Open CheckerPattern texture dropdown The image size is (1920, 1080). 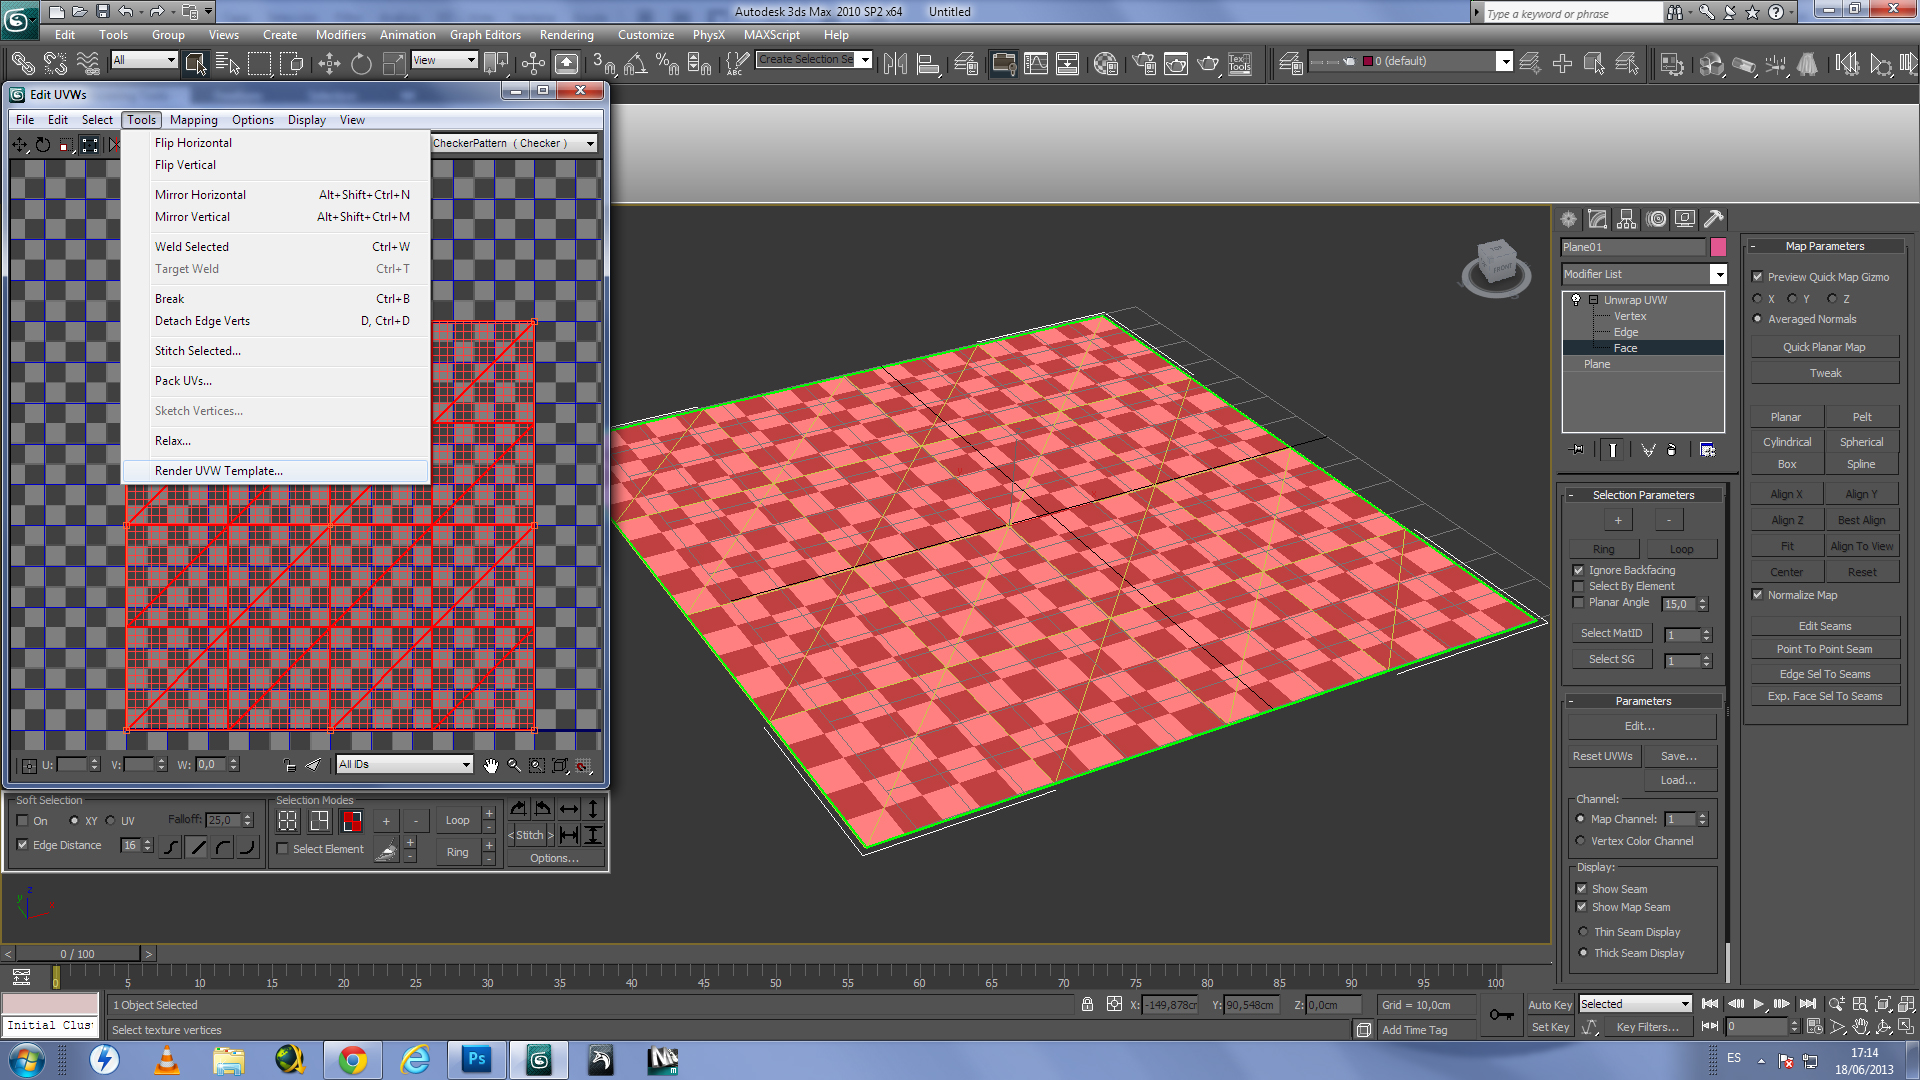tap(590, 144)
